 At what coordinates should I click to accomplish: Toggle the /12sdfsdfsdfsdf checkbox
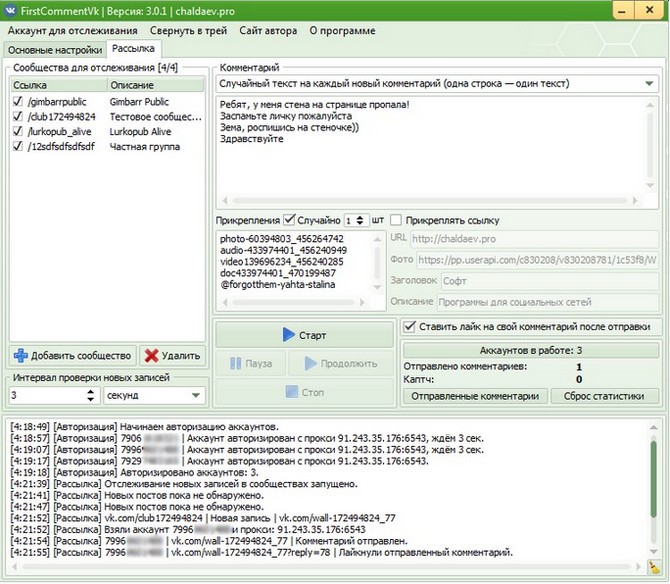point(18,147)
